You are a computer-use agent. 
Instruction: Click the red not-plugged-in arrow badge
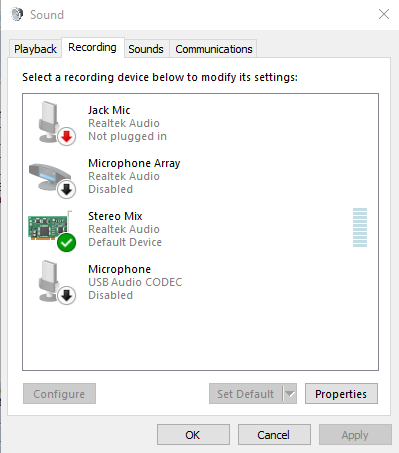67,137
